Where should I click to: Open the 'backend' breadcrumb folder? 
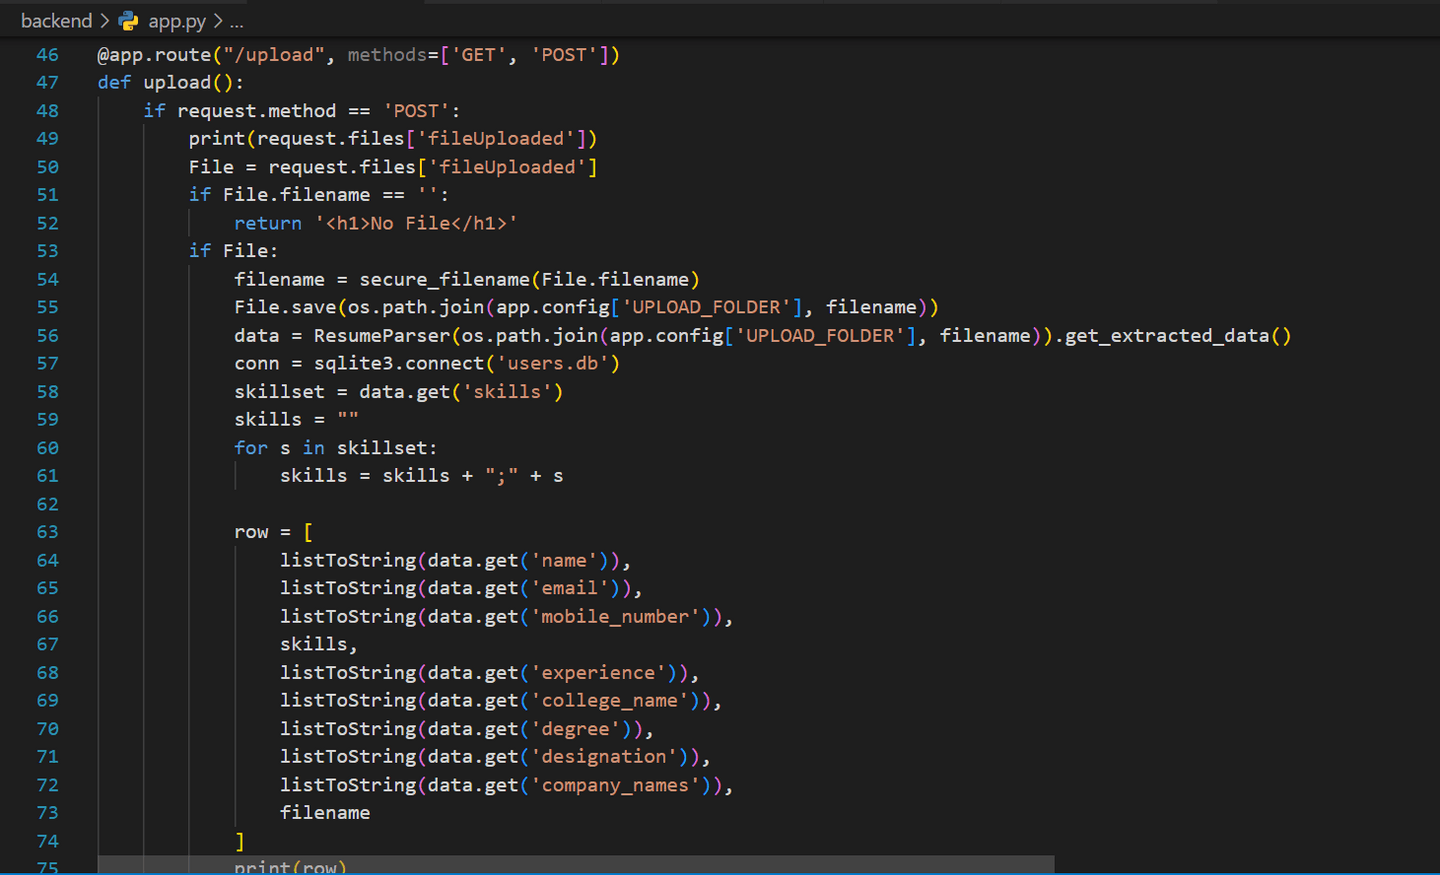tap(56, 20)
